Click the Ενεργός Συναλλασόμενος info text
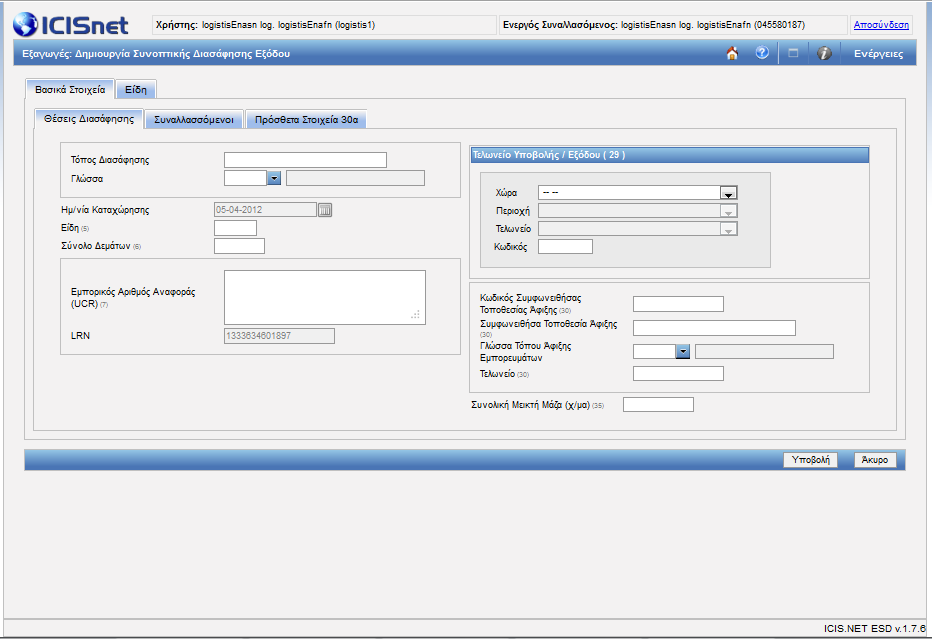This screenshot has height=639, width=932. (x=654, y=25)
